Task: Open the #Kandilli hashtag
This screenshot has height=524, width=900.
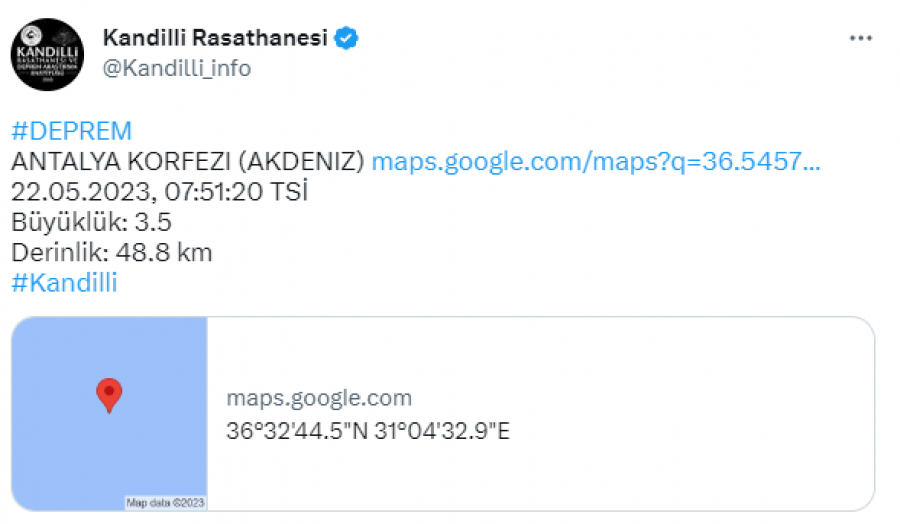Action: point(64,283)
